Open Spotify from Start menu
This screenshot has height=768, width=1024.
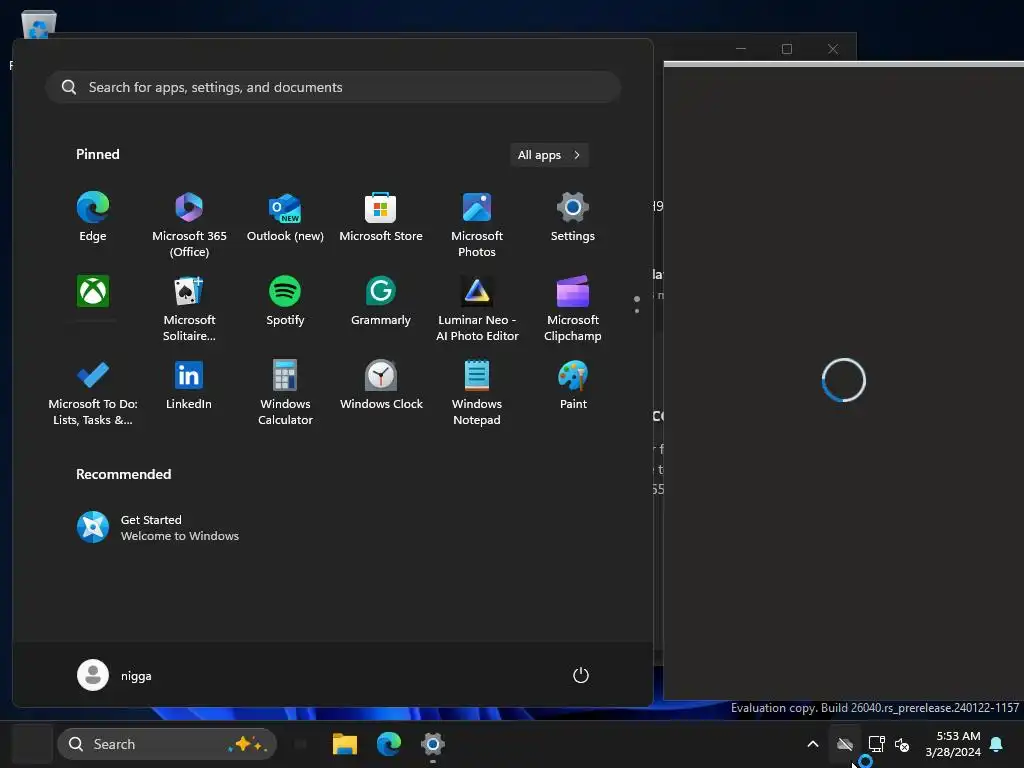point(285,301)
